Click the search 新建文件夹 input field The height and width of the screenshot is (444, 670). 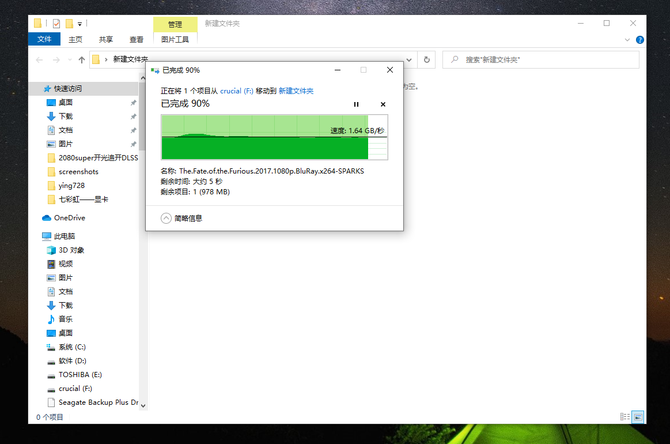tap(541, 60)
